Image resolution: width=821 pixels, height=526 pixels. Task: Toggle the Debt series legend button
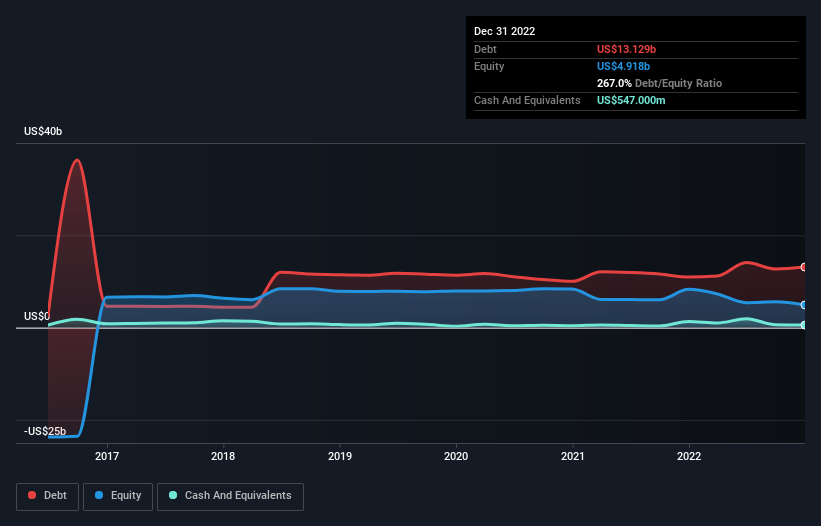point(48,496)
